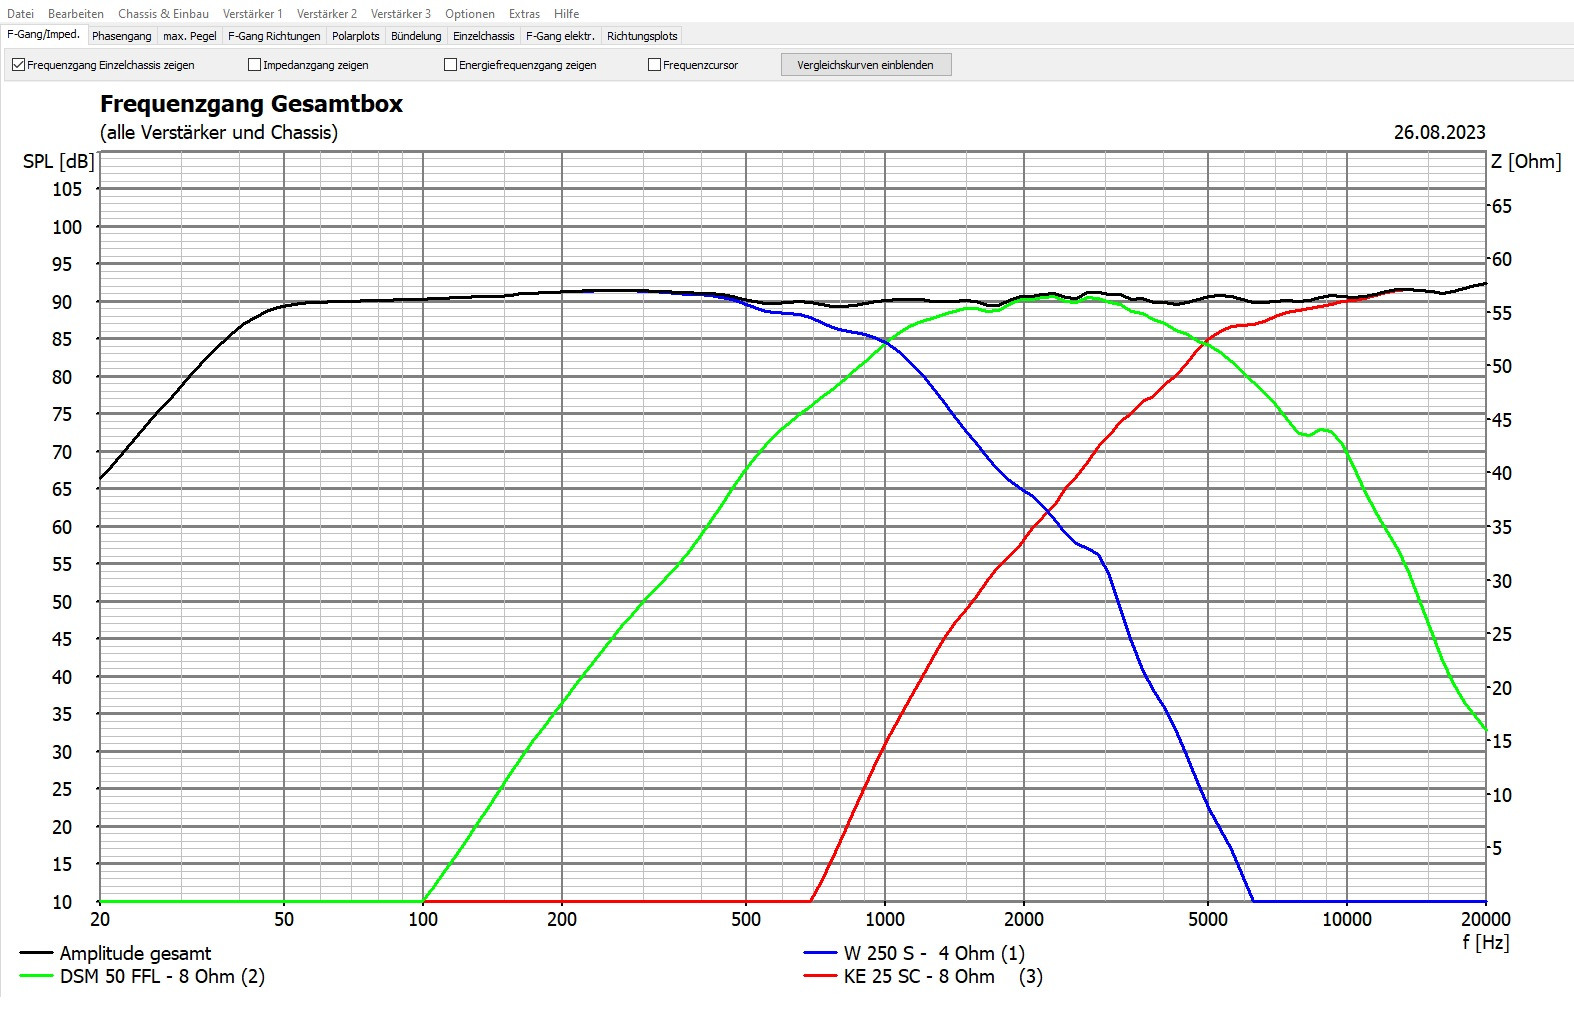The height and width of the screenshot is (1010, 1574).
Task: Switch to the F-Gang Richtungen tab
Action: [x=274, y=36]
